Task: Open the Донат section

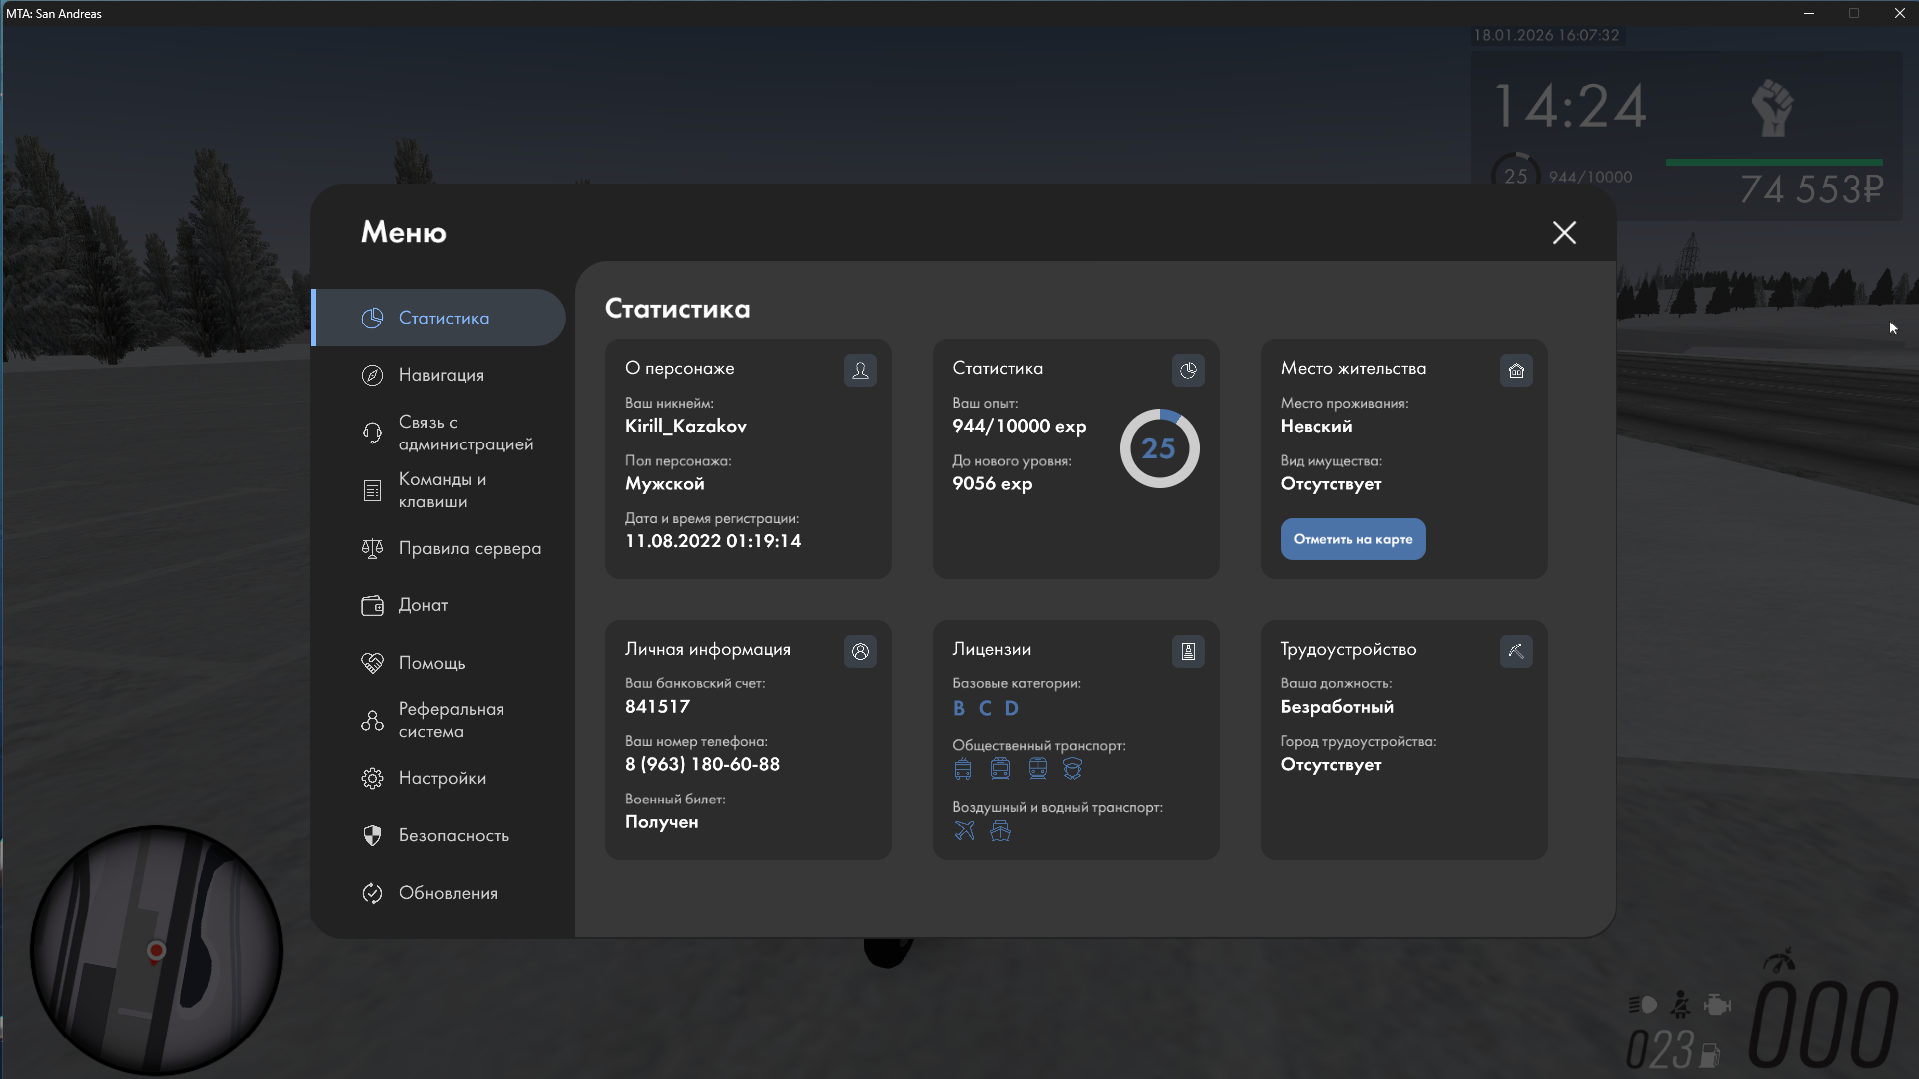Action: click(x=422, y=605)
